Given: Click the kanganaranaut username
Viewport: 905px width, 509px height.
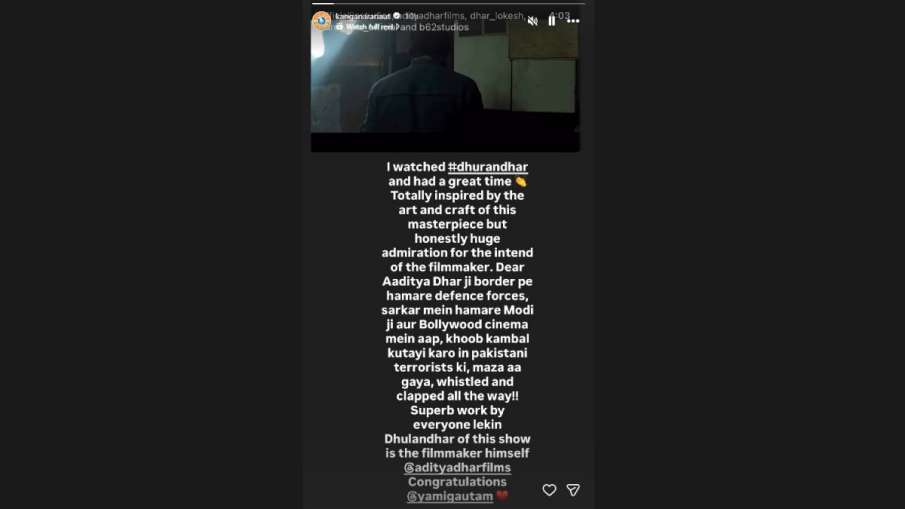Looking at the screenshot, I should [363, 16].
